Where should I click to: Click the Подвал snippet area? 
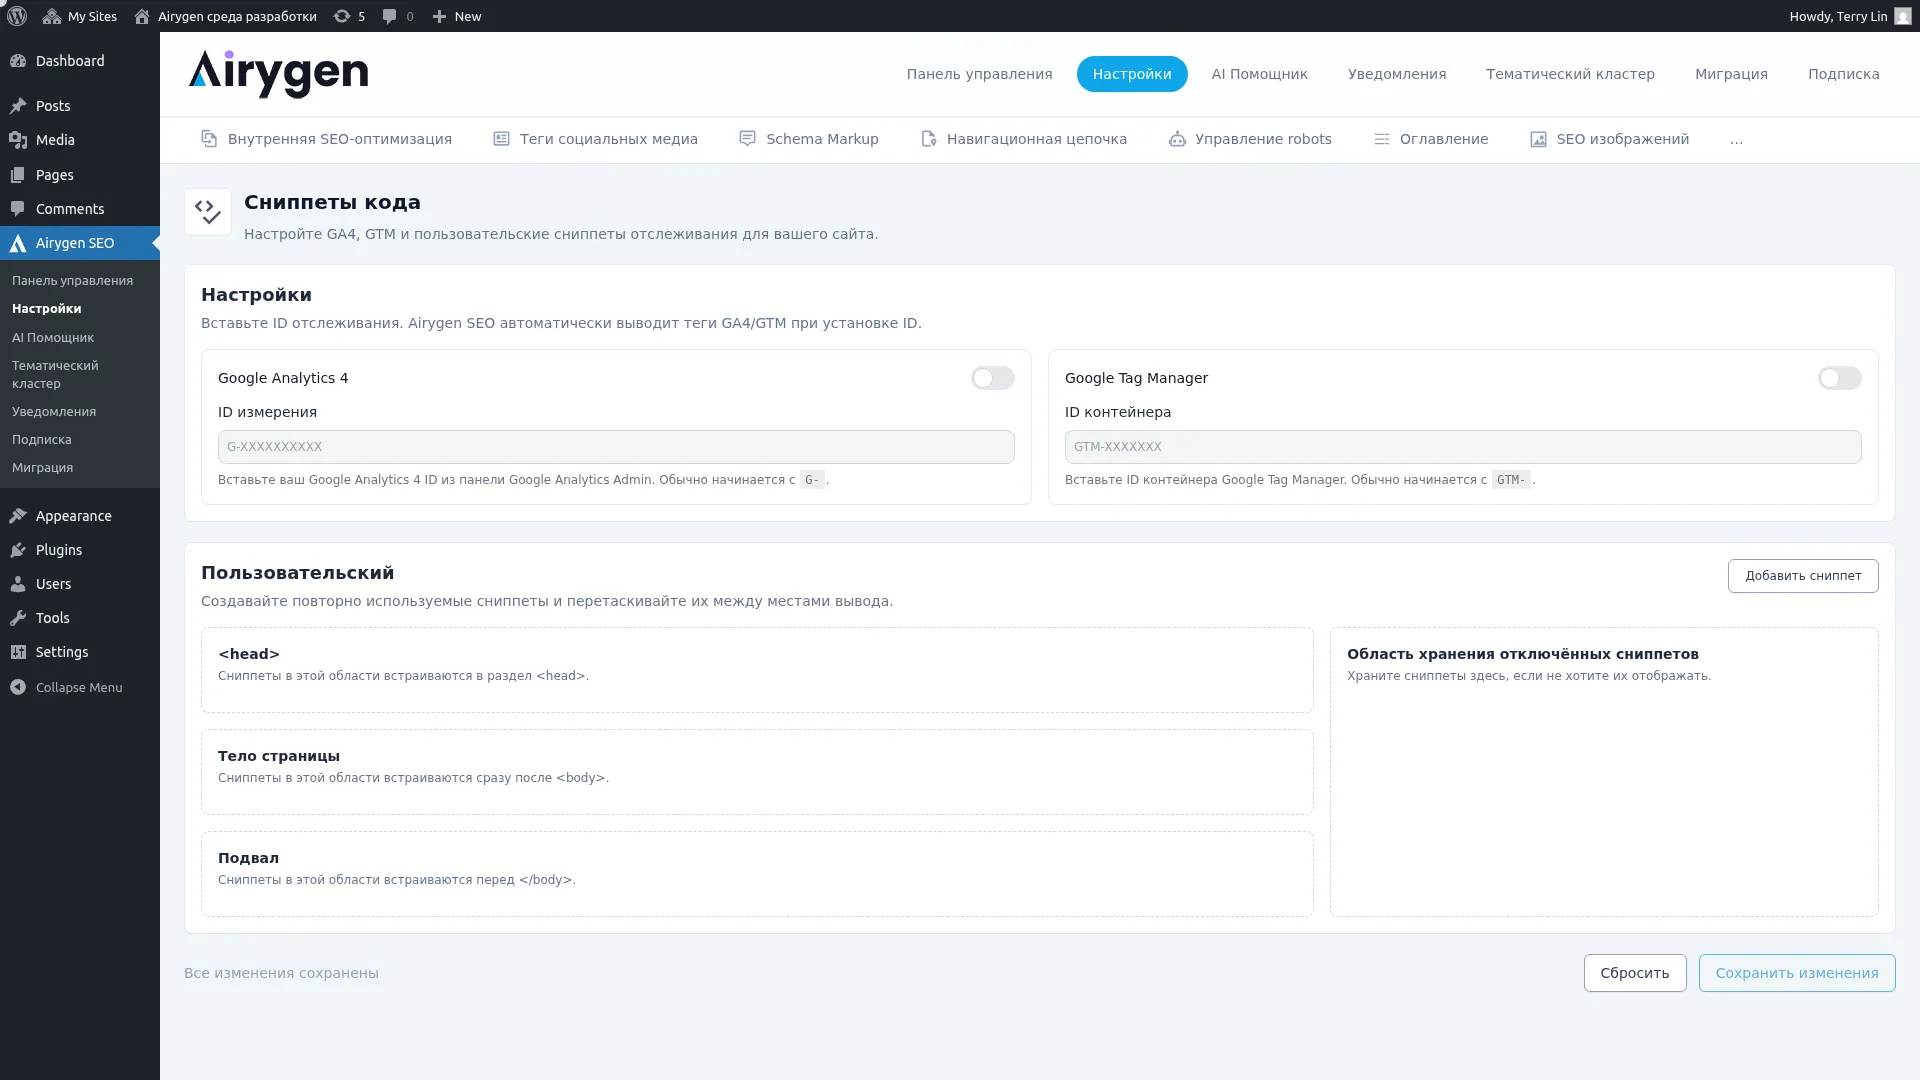point(757,874)
